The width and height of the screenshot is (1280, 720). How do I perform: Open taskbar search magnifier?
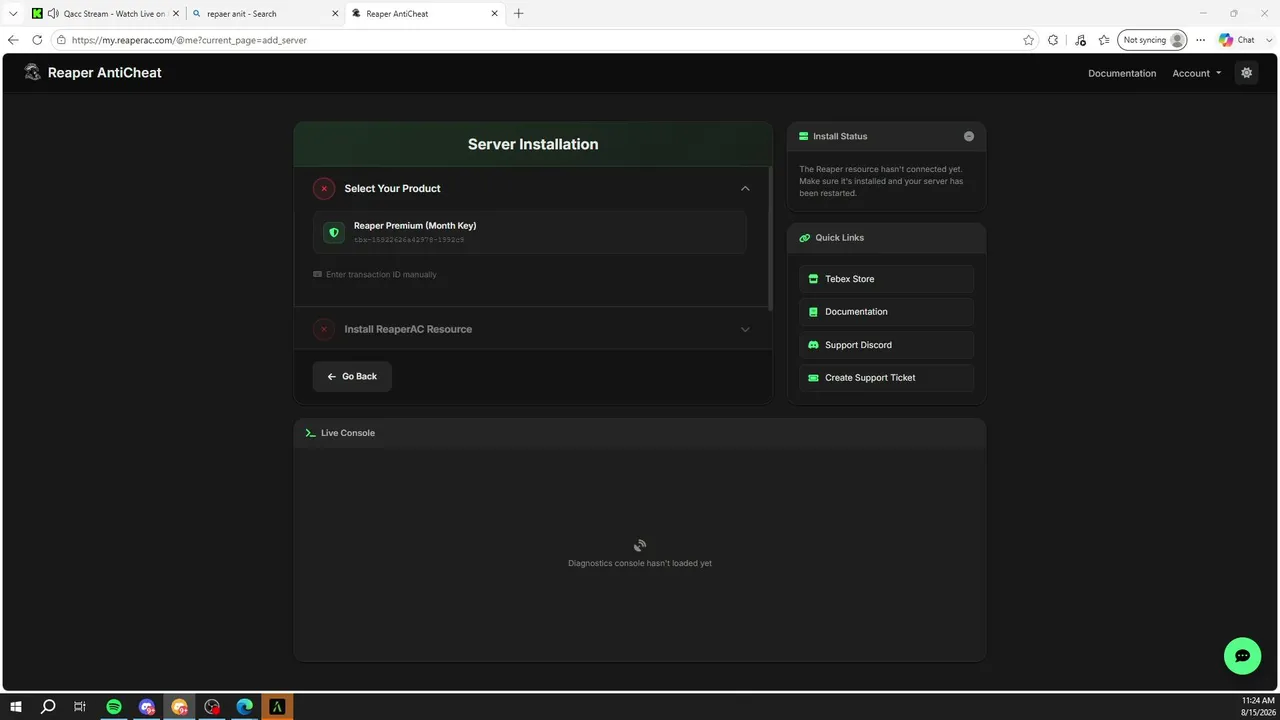pos(48,707)
